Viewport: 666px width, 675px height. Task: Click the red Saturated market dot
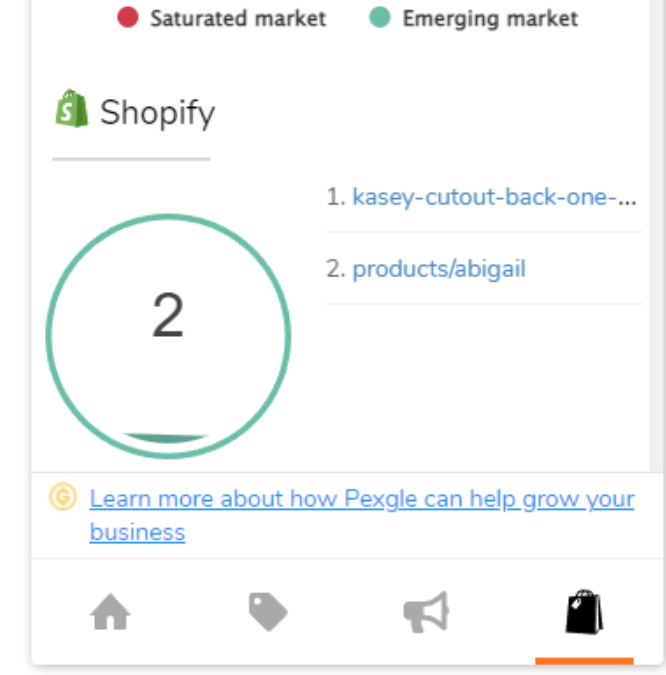[x=128, y=18]
